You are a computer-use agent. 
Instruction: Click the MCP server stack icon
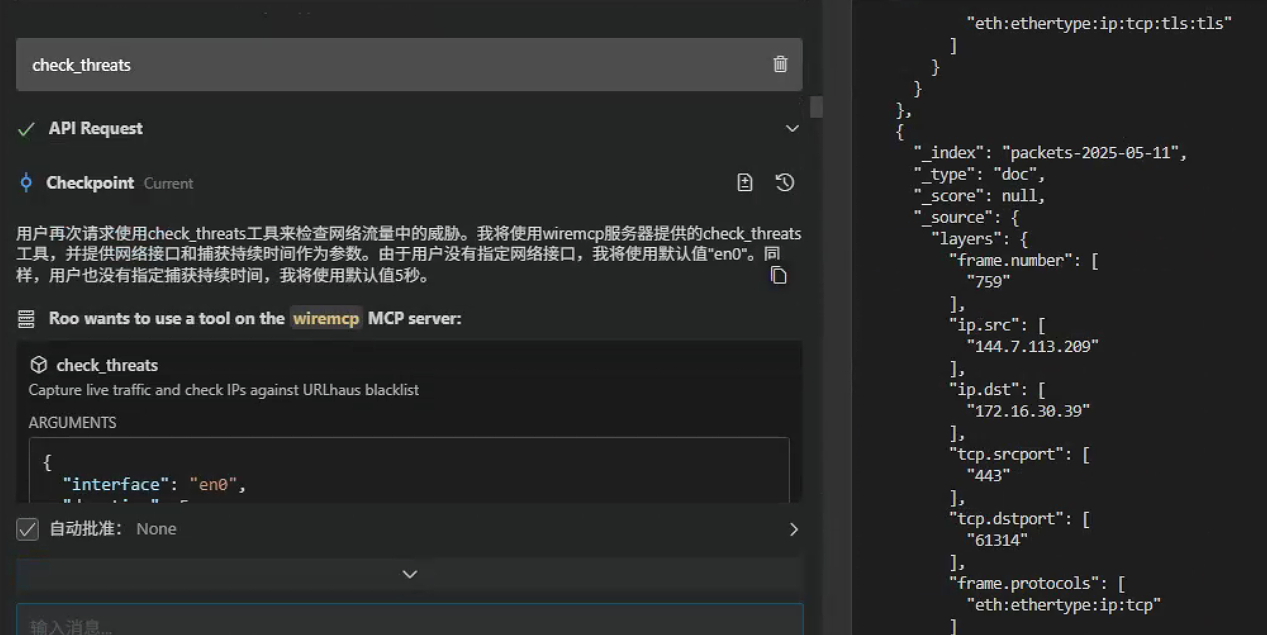27,319
